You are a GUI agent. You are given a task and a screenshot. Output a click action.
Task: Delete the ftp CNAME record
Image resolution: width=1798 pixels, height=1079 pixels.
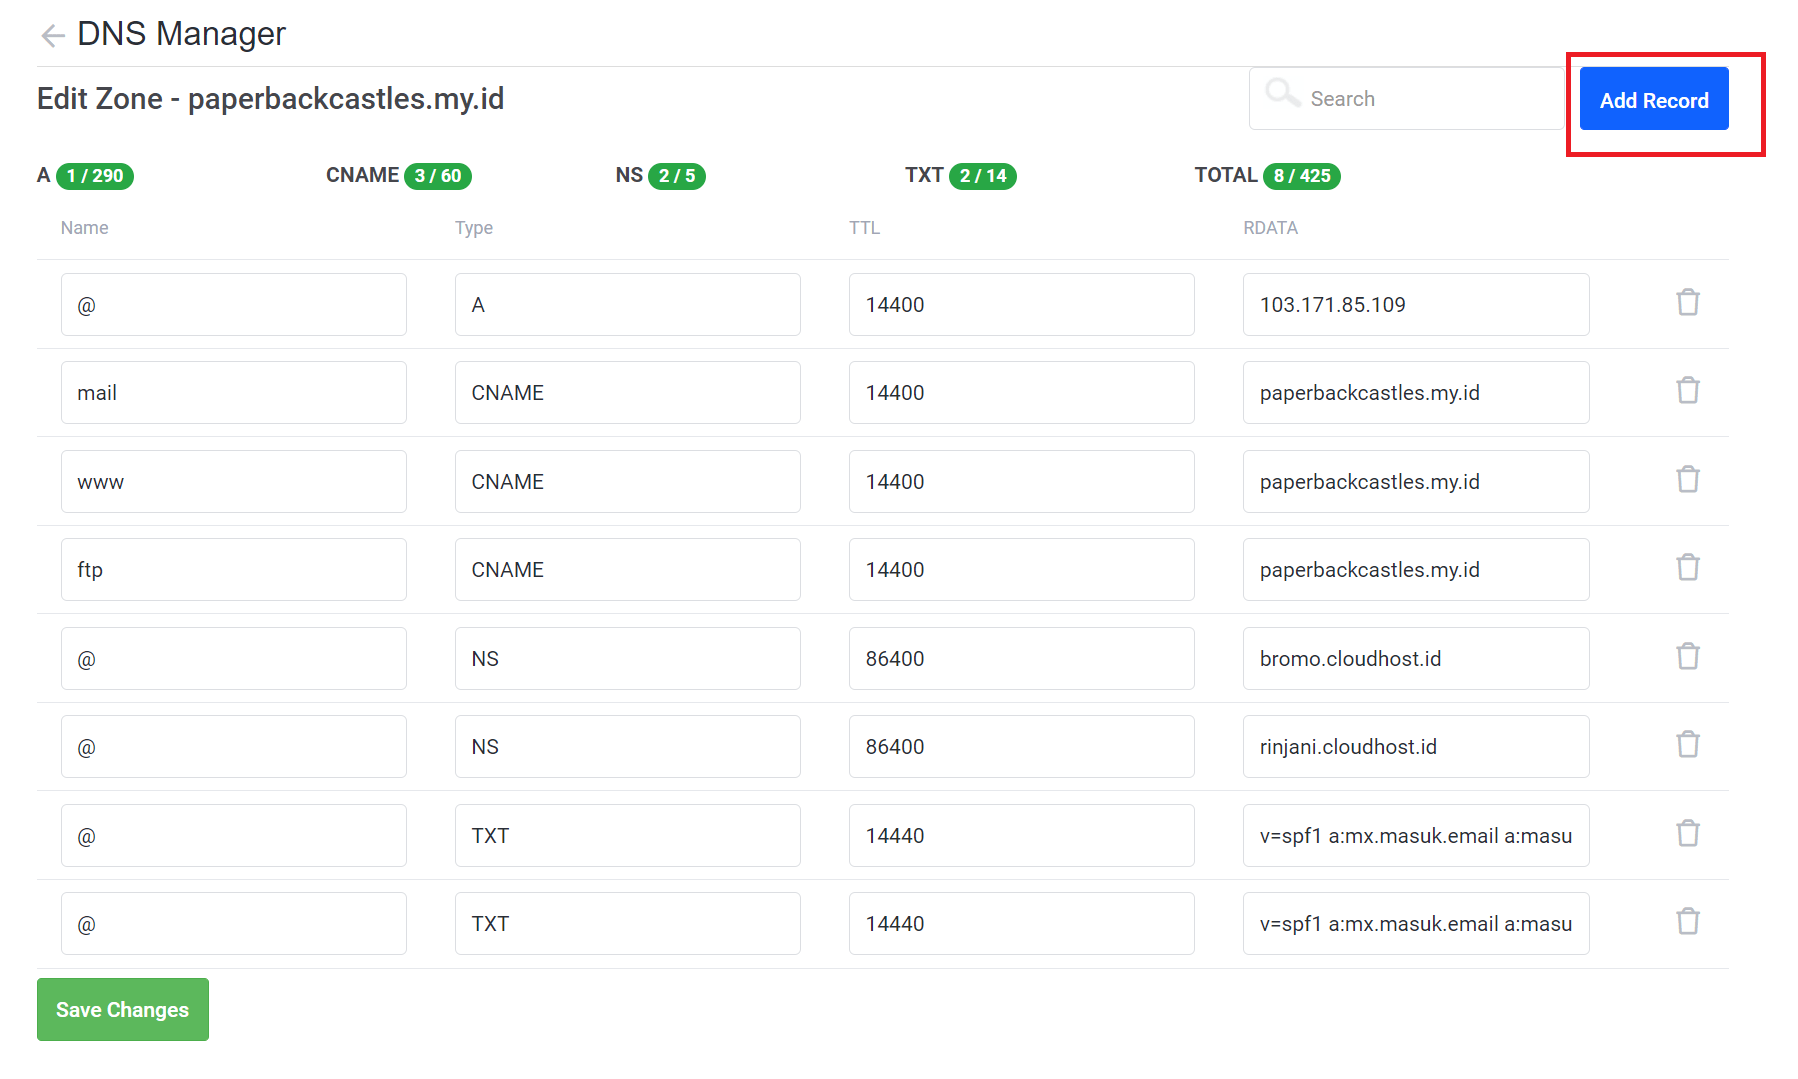click(x=1688, y=567)
